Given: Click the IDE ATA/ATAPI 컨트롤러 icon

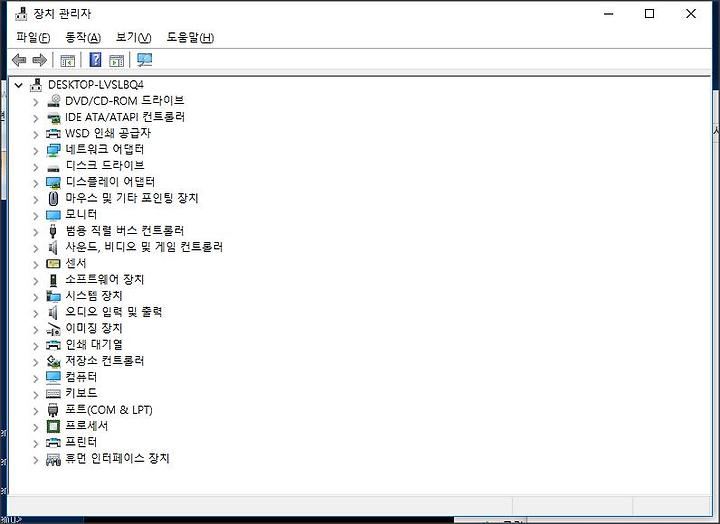Looking at the screenshot, I should (54, 118).
